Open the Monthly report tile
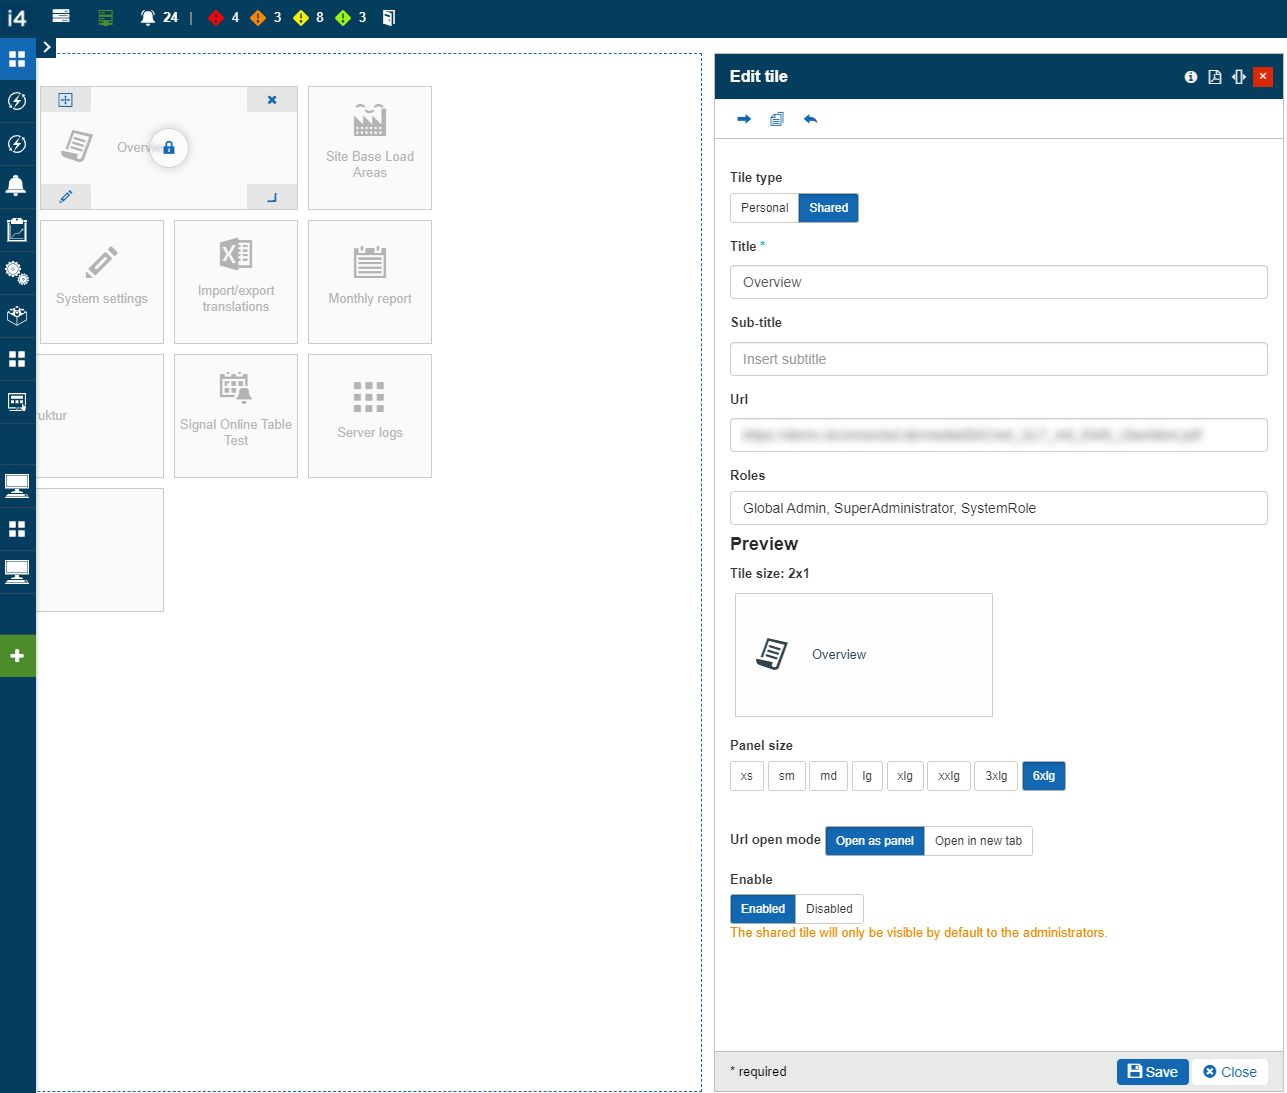The image size is (1287, 1093). [x=370, y=281]
